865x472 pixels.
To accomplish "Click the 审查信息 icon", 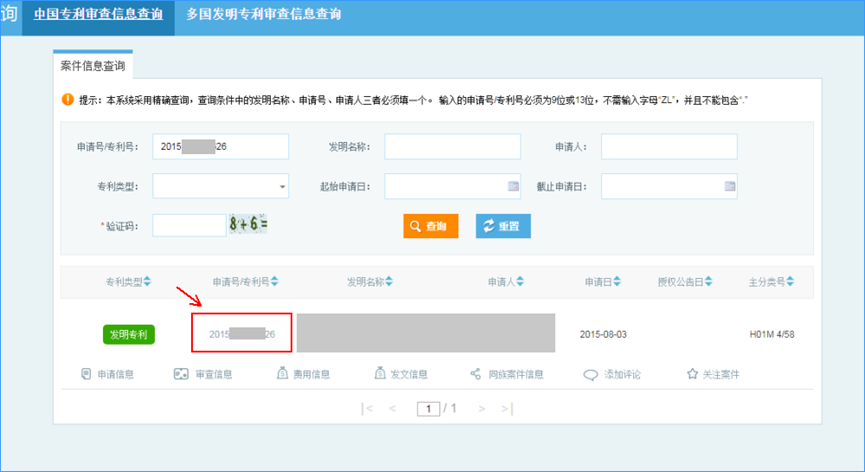I will (181, 374).
